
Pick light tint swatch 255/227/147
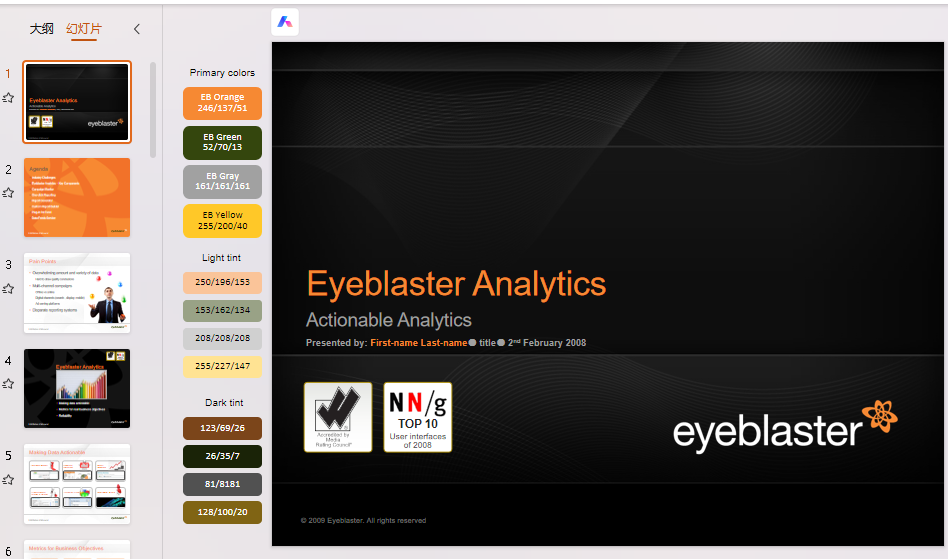(222, 366)
